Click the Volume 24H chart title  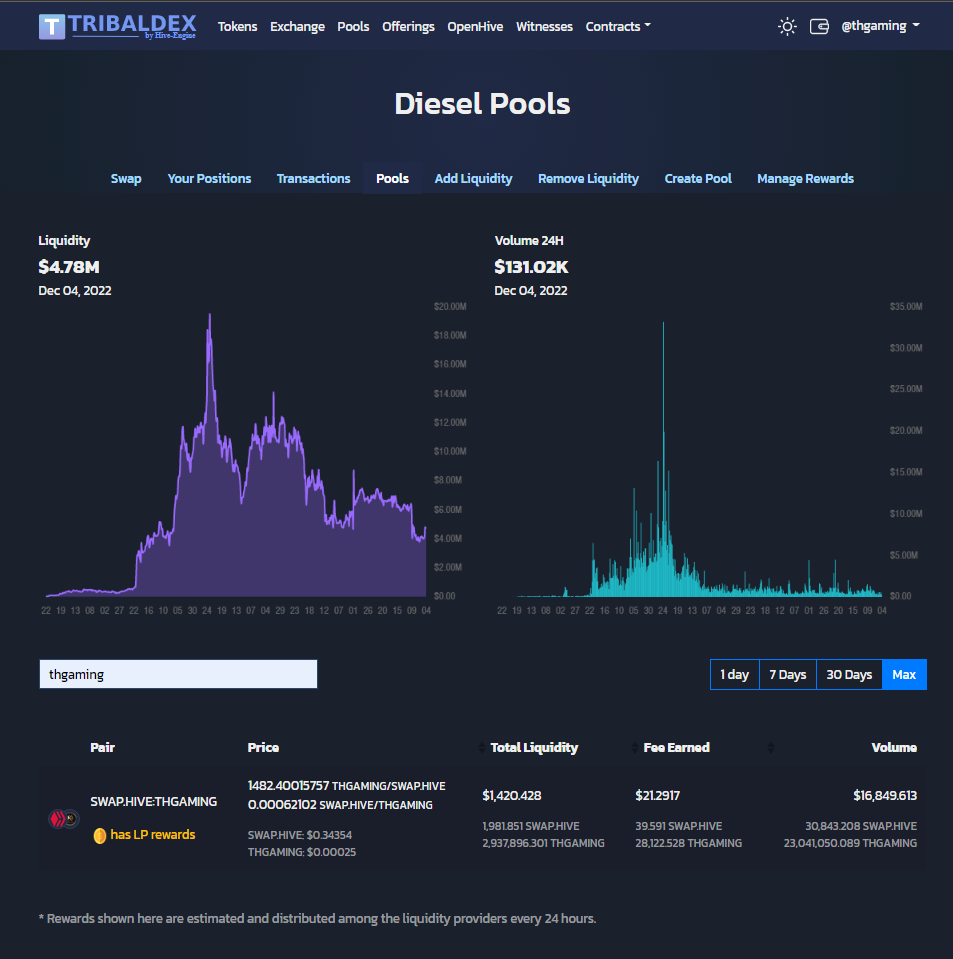[528, 240]
